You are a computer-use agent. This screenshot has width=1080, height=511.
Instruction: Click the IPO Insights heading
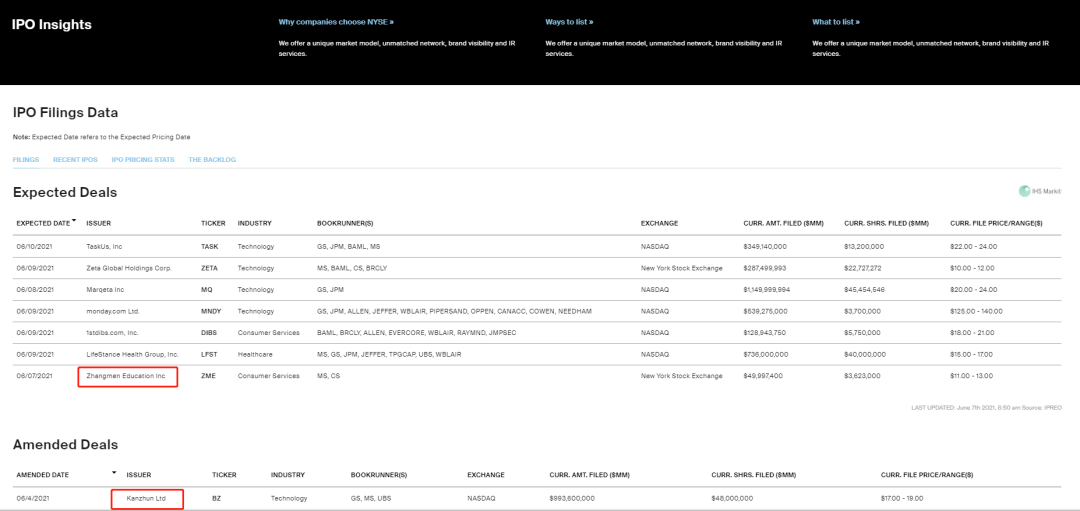coord(52,24)
